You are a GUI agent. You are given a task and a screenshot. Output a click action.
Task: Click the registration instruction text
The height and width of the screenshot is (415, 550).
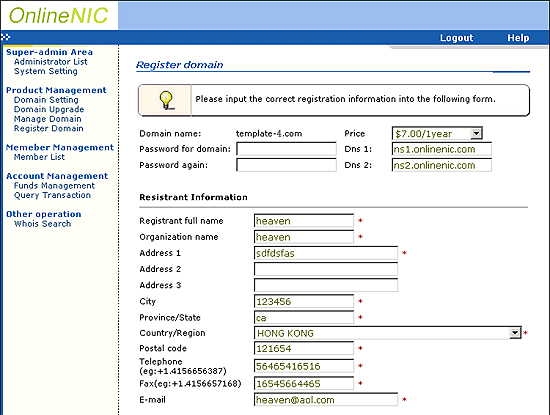coord(346,99)
